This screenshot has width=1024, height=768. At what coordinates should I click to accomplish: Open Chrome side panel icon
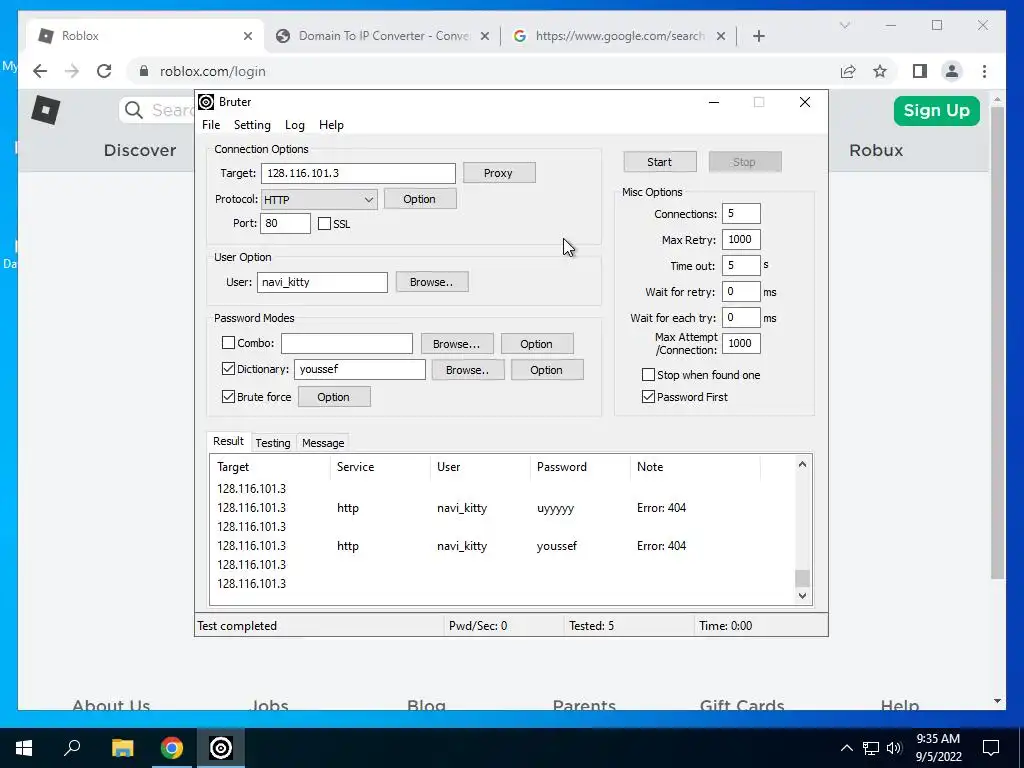click(920, 71)
